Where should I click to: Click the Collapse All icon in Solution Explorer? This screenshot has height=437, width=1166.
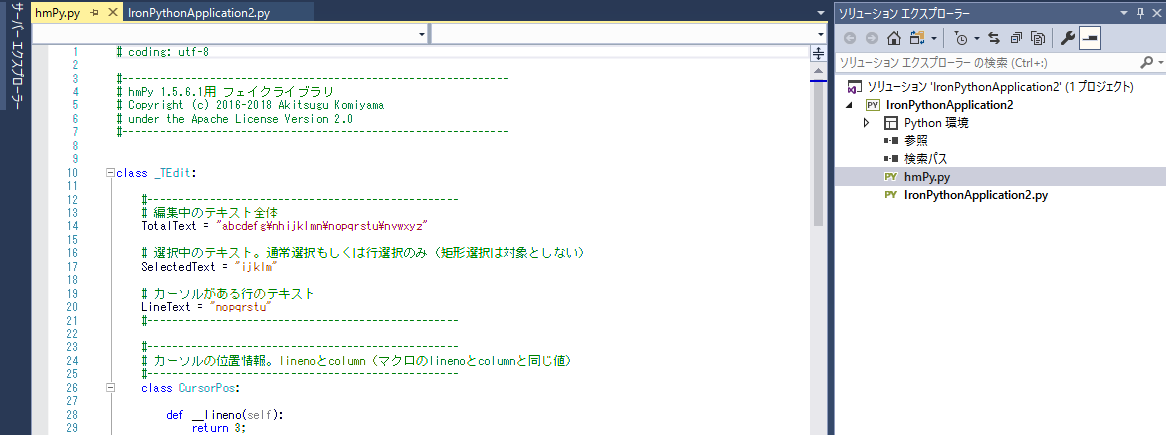pos(1016,38)
